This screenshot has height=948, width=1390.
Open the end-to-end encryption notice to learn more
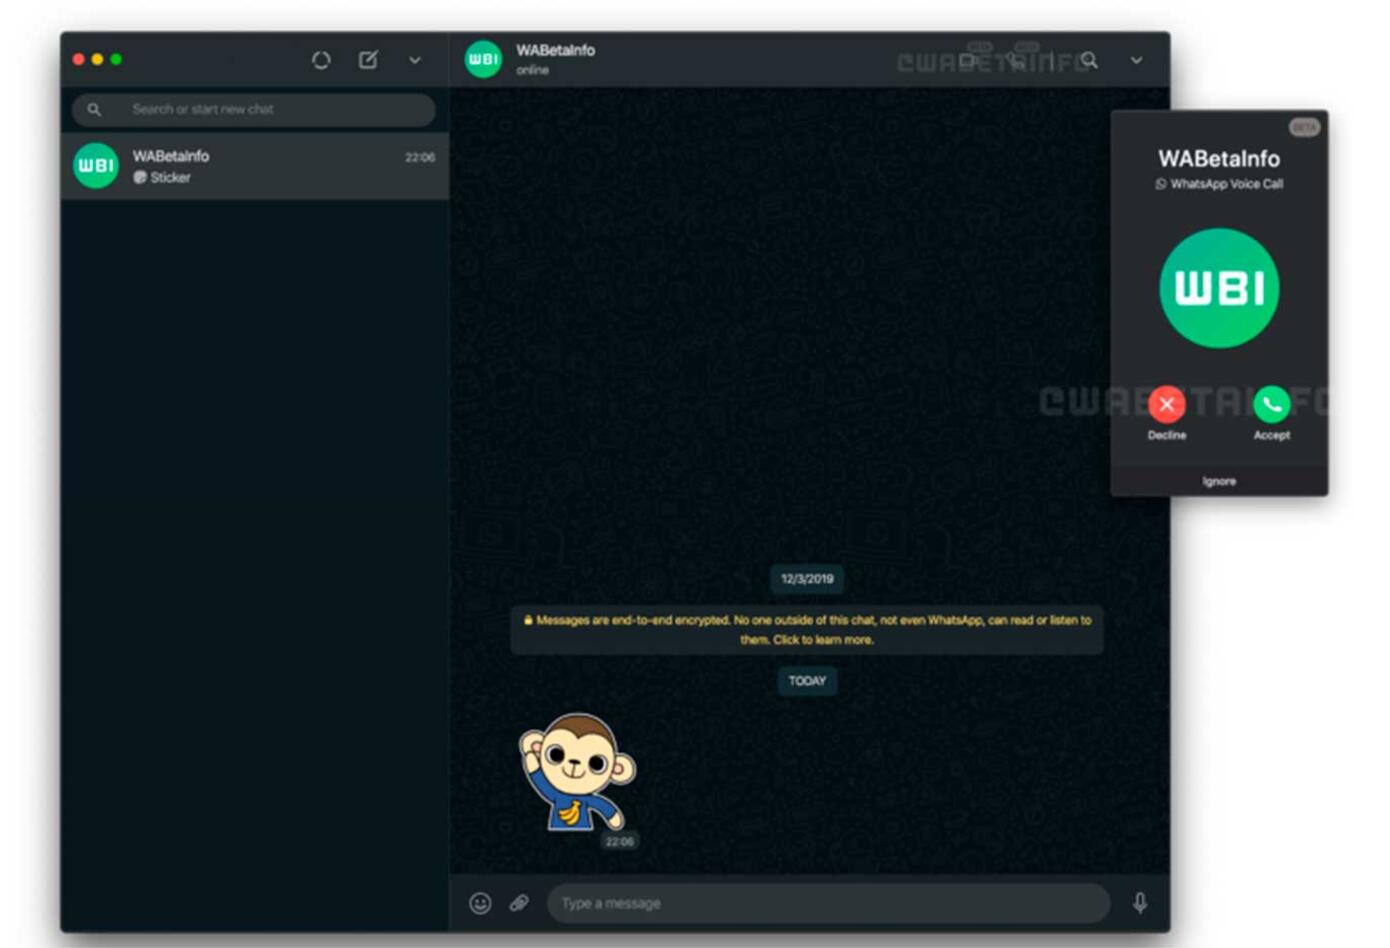[807, 630]
